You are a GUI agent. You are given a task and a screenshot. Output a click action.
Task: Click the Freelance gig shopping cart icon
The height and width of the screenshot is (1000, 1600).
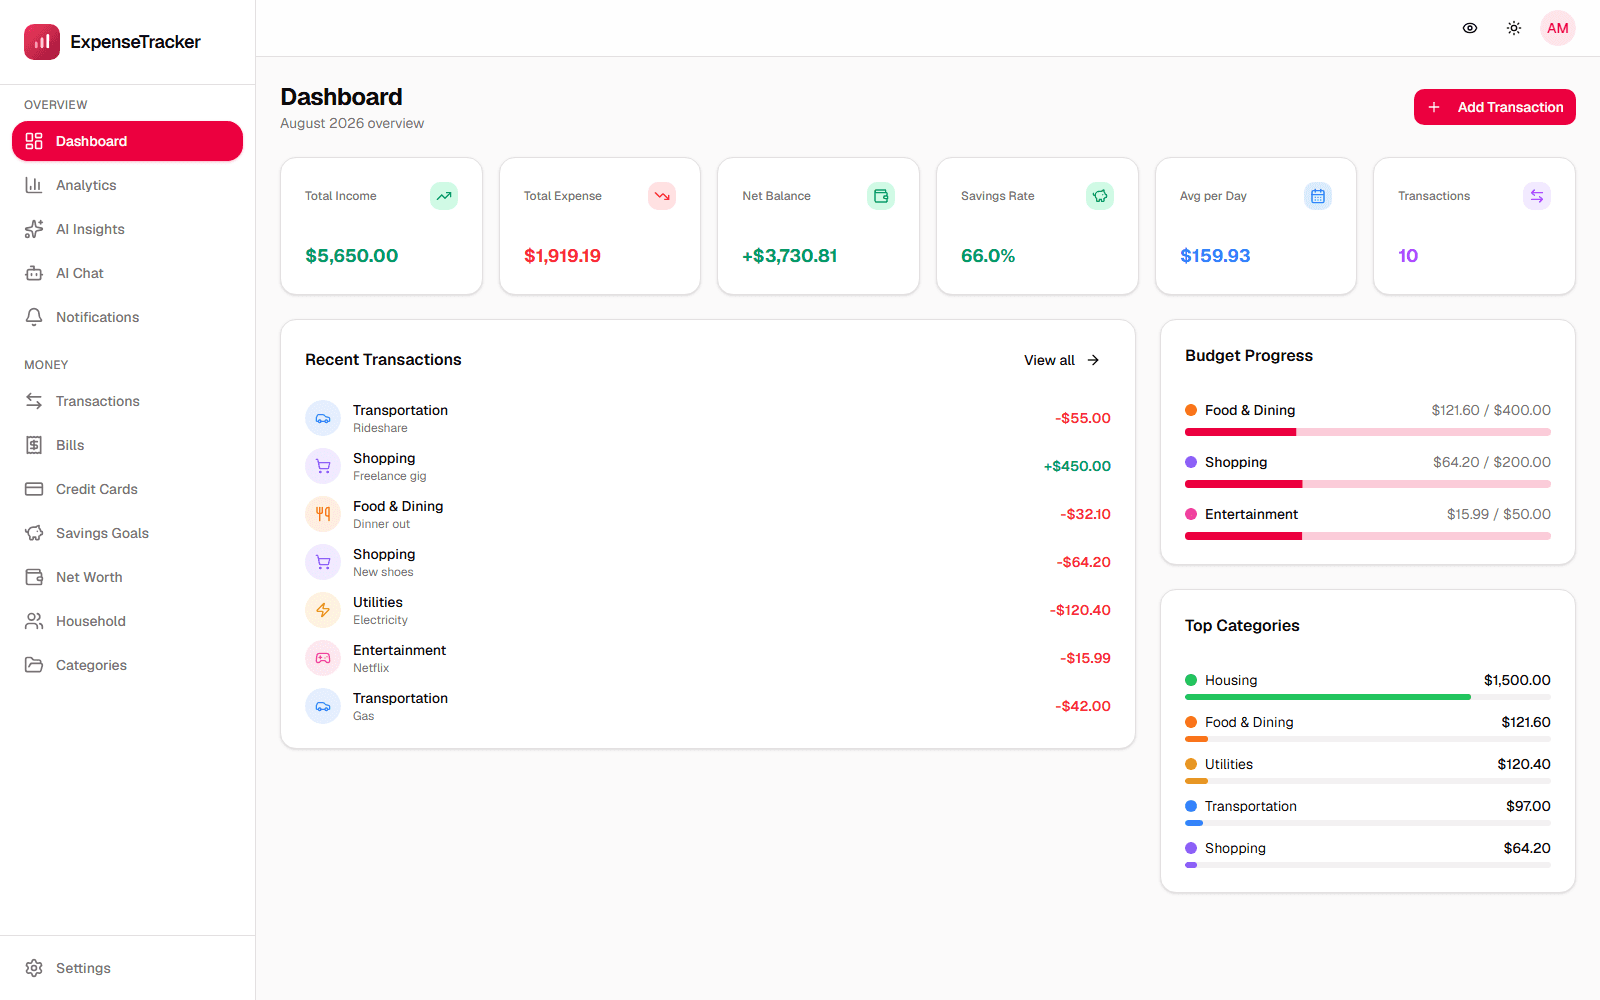pos(323,466)
